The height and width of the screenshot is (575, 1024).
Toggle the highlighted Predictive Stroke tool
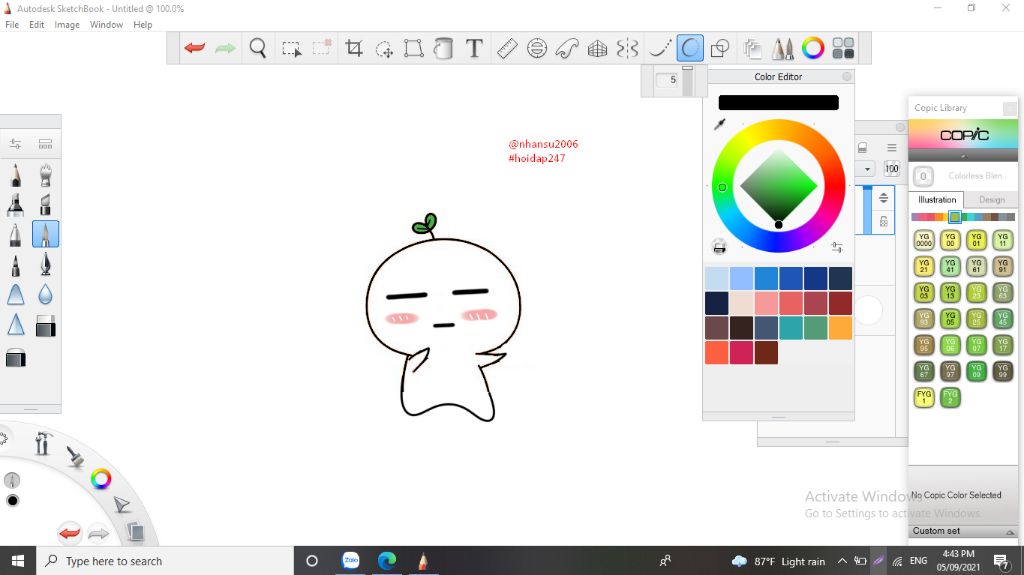coord(690,48)
